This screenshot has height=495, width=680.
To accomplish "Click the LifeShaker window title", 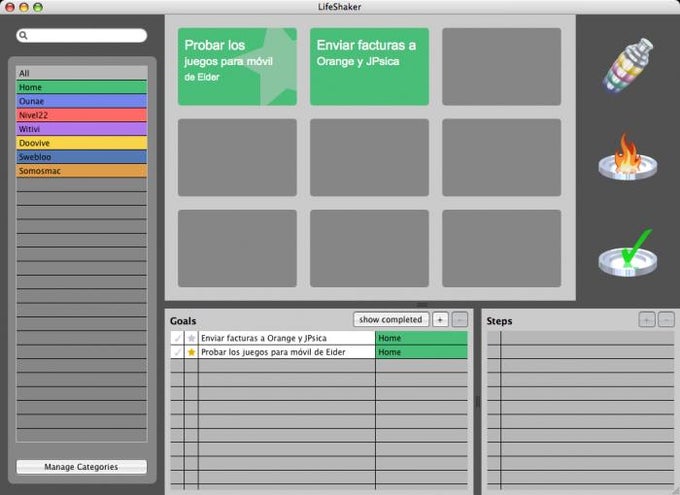I will pos(340,7).
